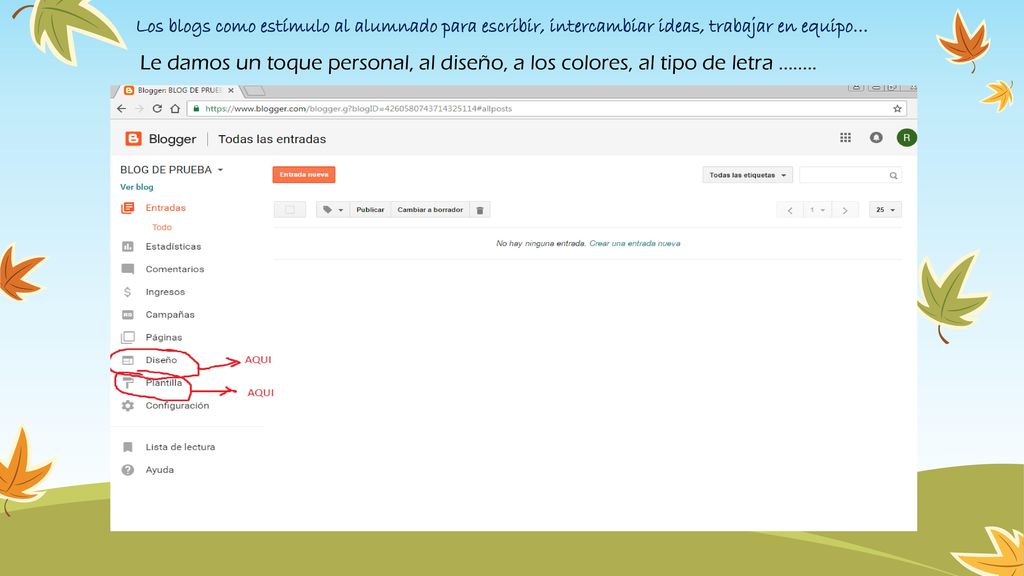Click the Blogger logo icon
The width and height of the screenshot is (1024, 576).
pos(133,138)
